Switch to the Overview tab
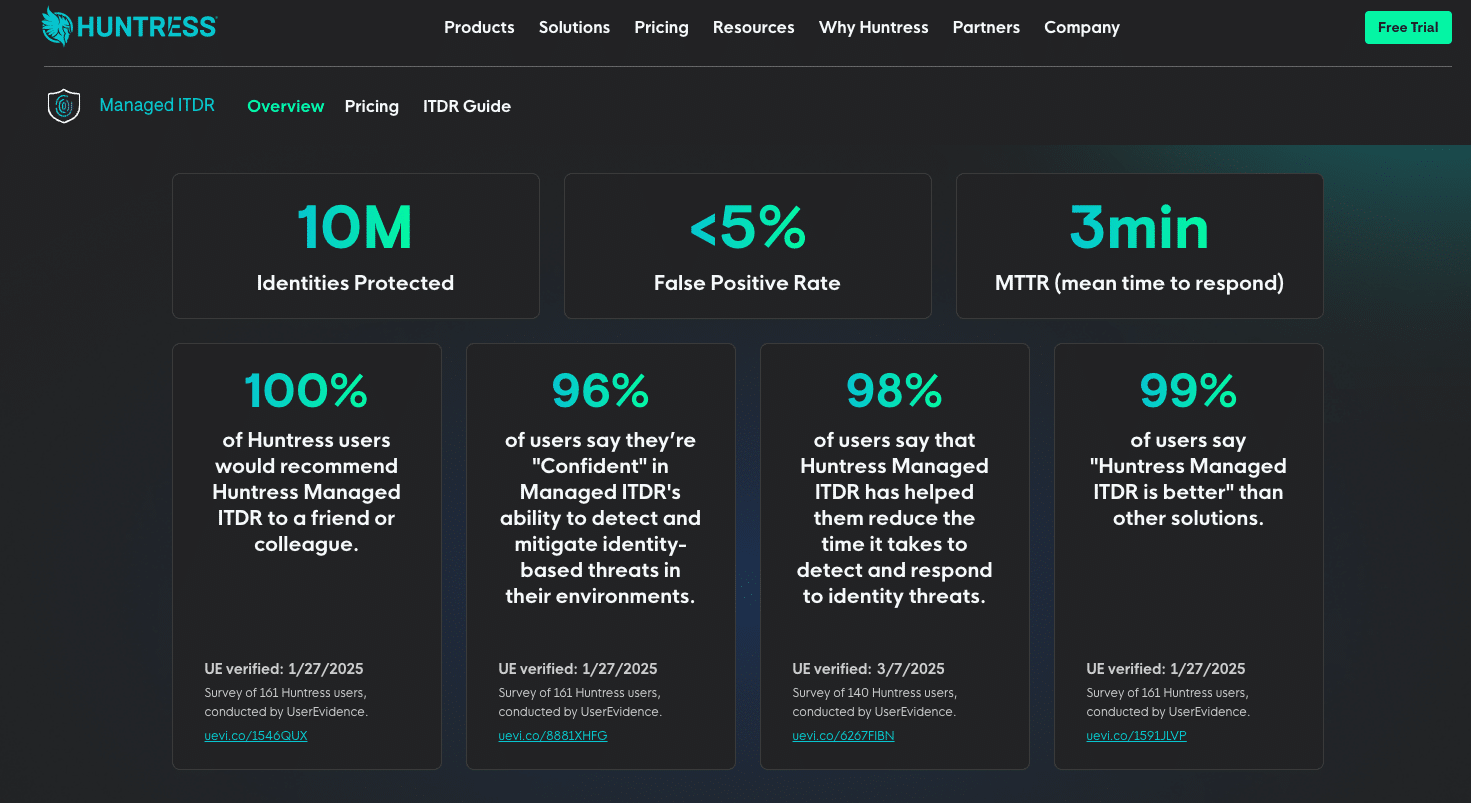The width and height of the screenshot is (1471, 803). click(285, 106)
